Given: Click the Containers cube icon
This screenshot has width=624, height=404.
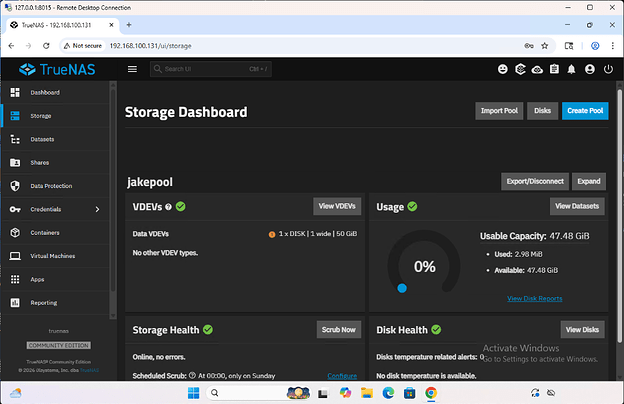Looking at the screenshot, I should pos(15,232).
